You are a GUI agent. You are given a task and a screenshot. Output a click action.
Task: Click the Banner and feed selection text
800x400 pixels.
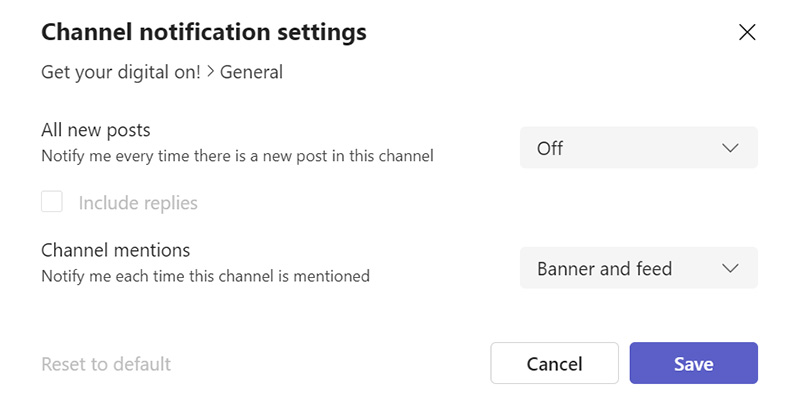[604, 269]
